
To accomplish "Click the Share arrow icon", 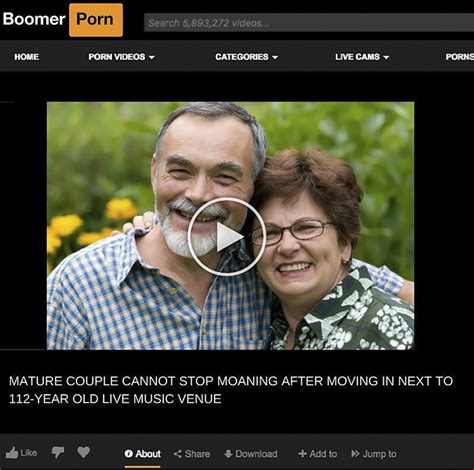I will click(x=178, y=454).
